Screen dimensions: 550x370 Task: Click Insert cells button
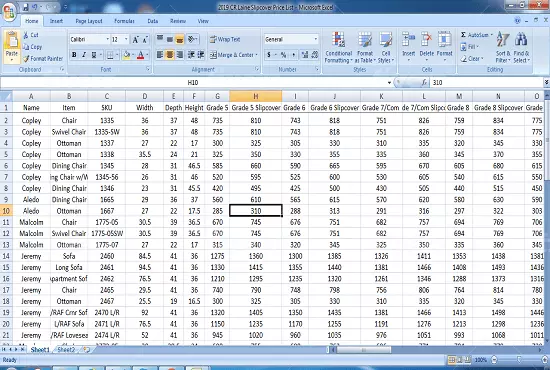[409, 47]
